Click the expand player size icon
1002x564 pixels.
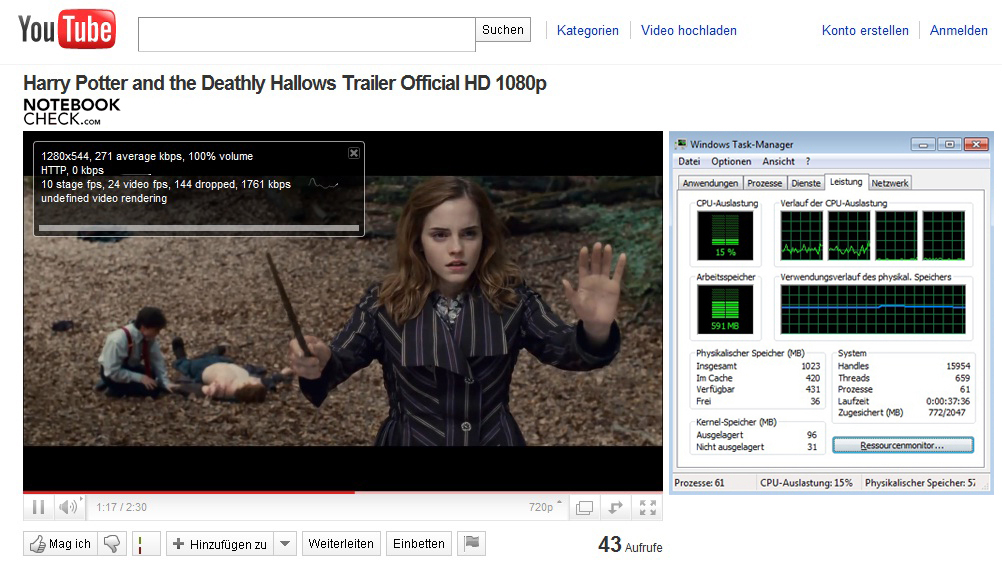pos(616,507)
